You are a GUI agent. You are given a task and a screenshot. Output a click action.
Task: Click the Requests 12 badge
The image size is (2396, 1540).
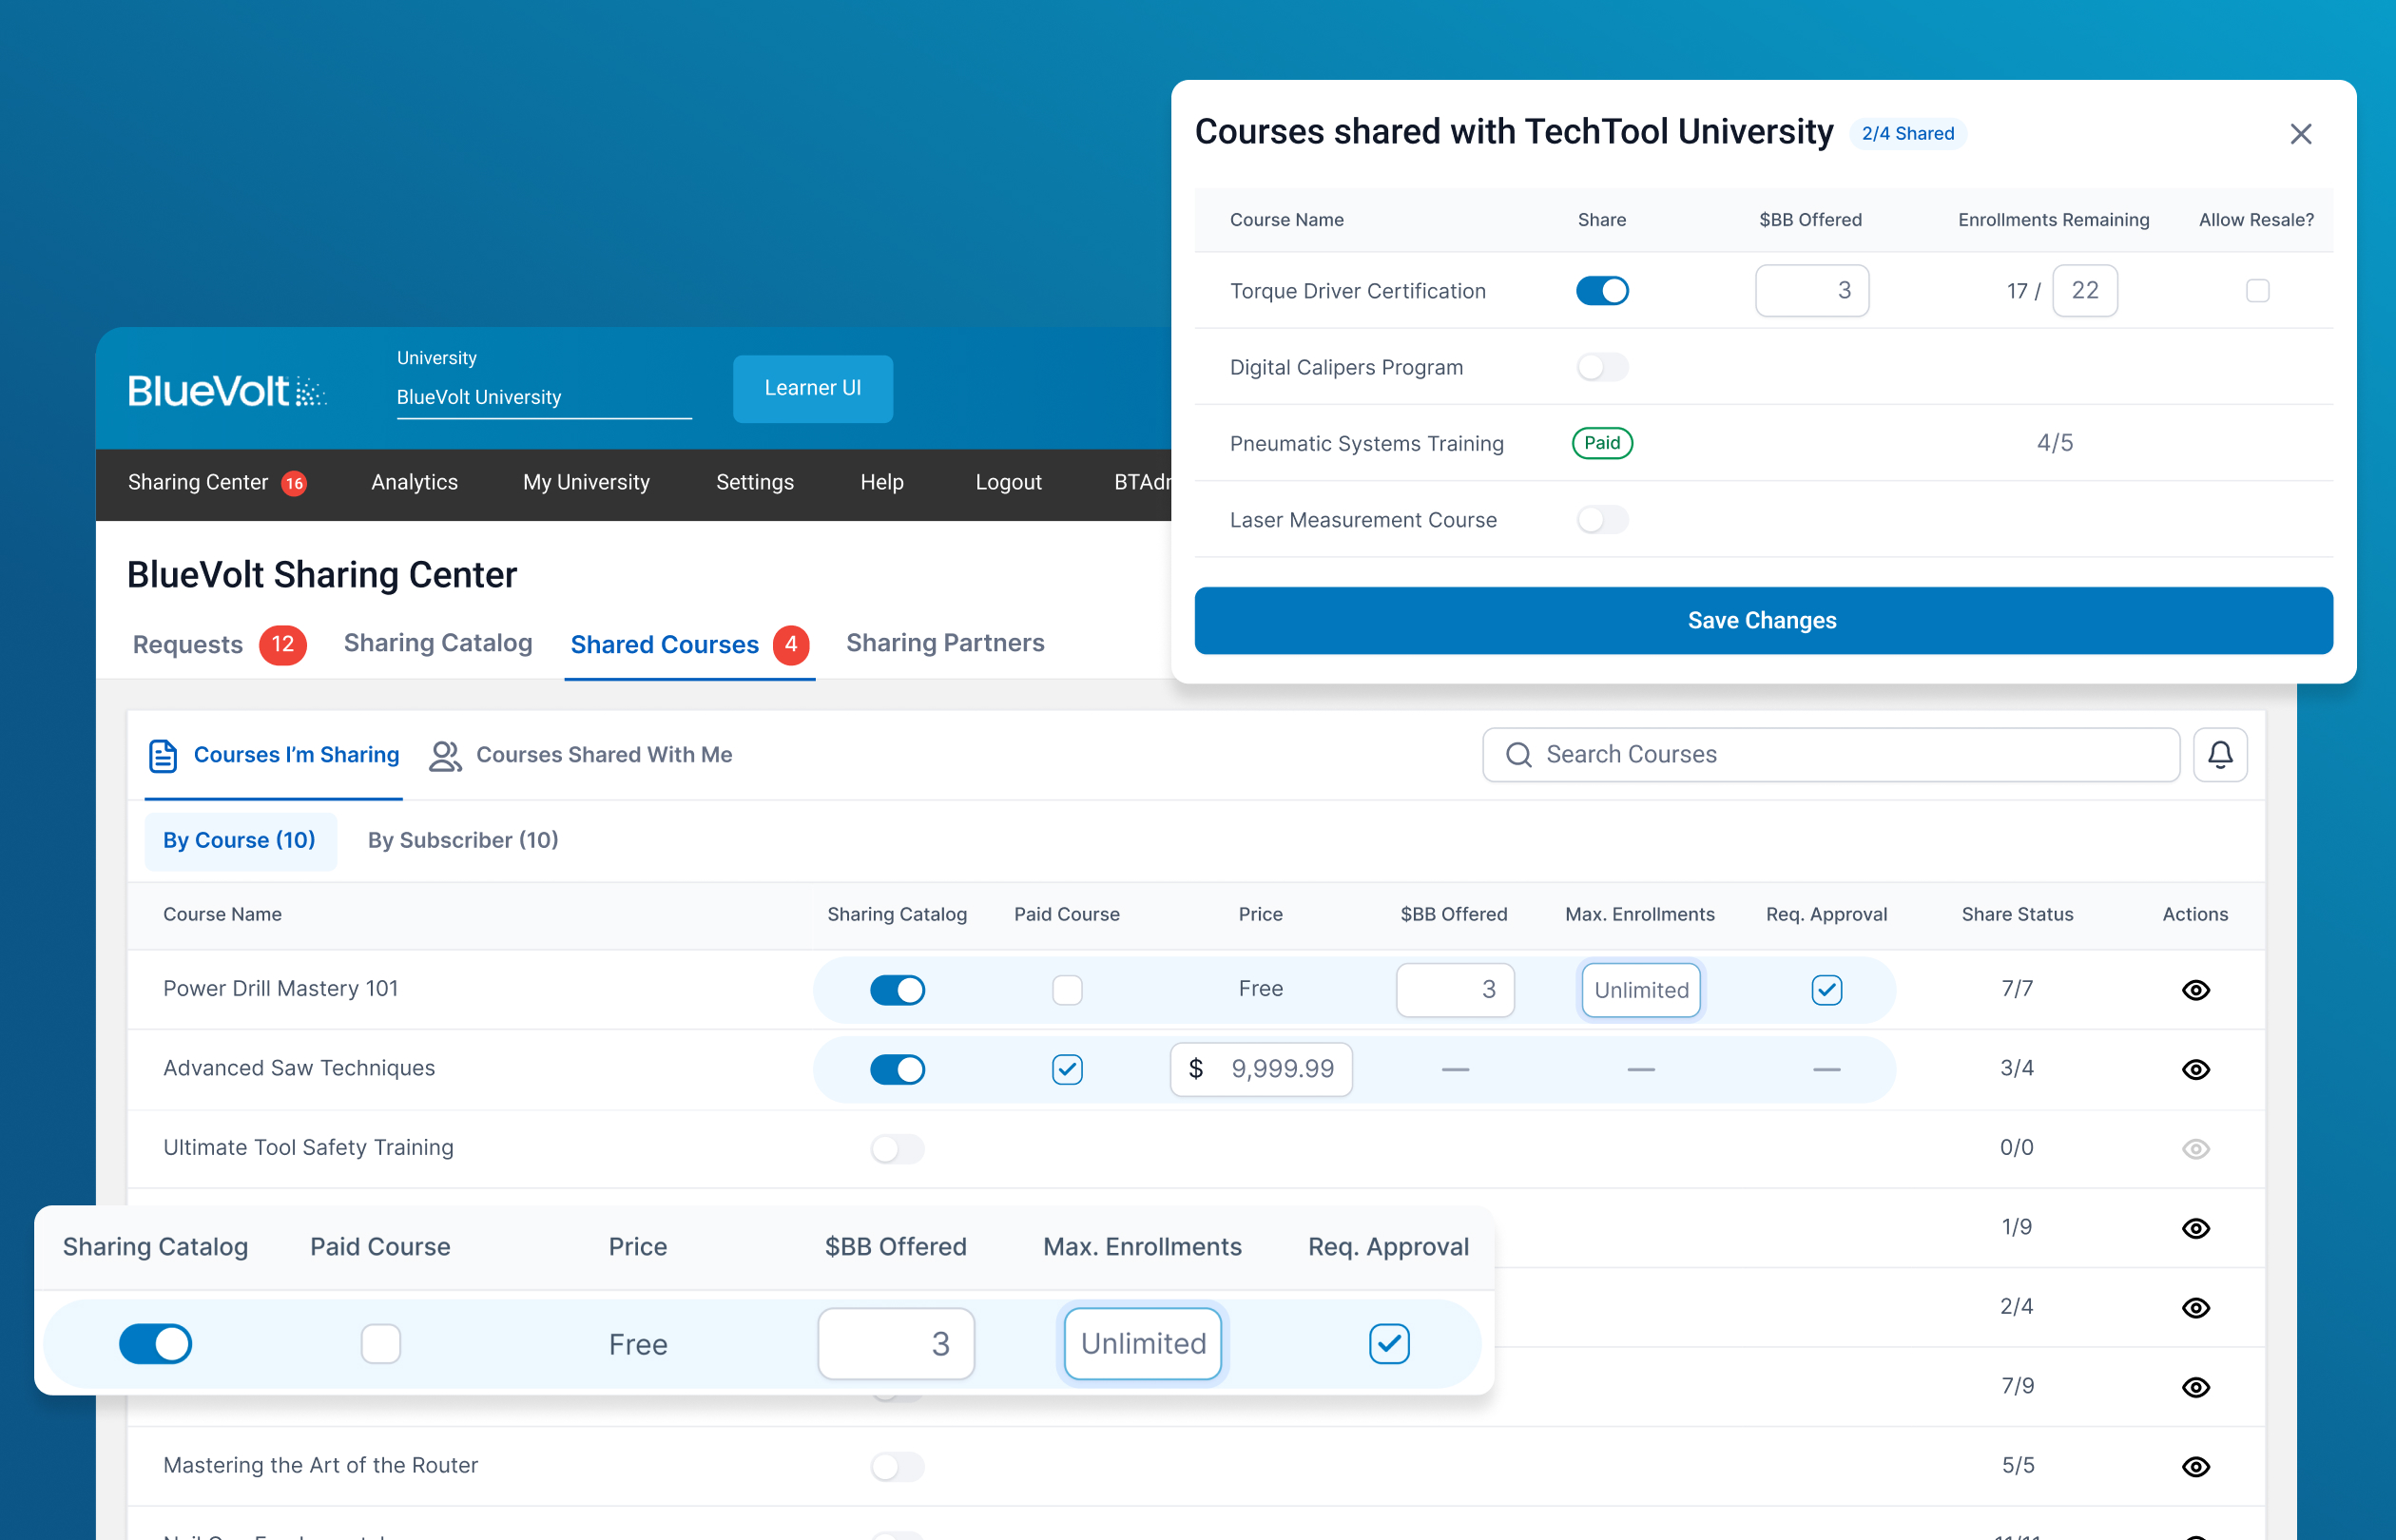tap(283, 644)
